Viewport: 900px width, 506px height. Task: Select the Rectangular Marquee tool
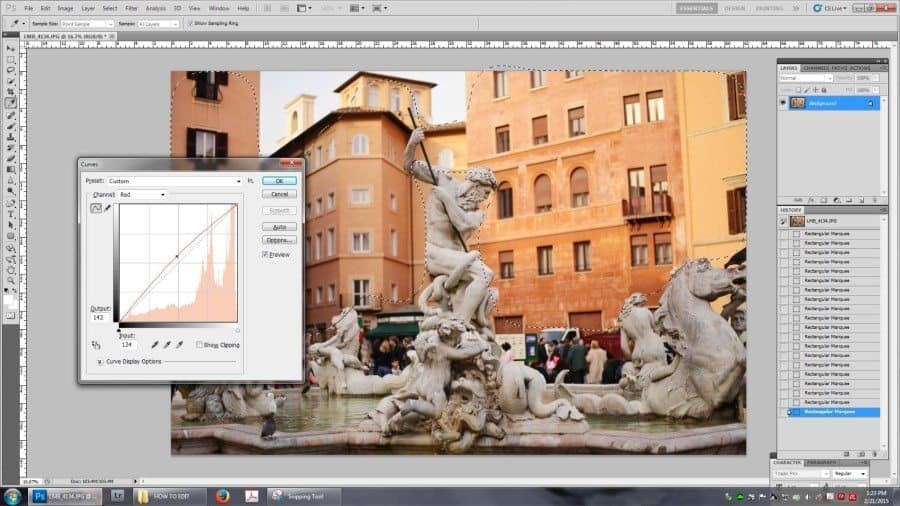[x=11, y=60]
